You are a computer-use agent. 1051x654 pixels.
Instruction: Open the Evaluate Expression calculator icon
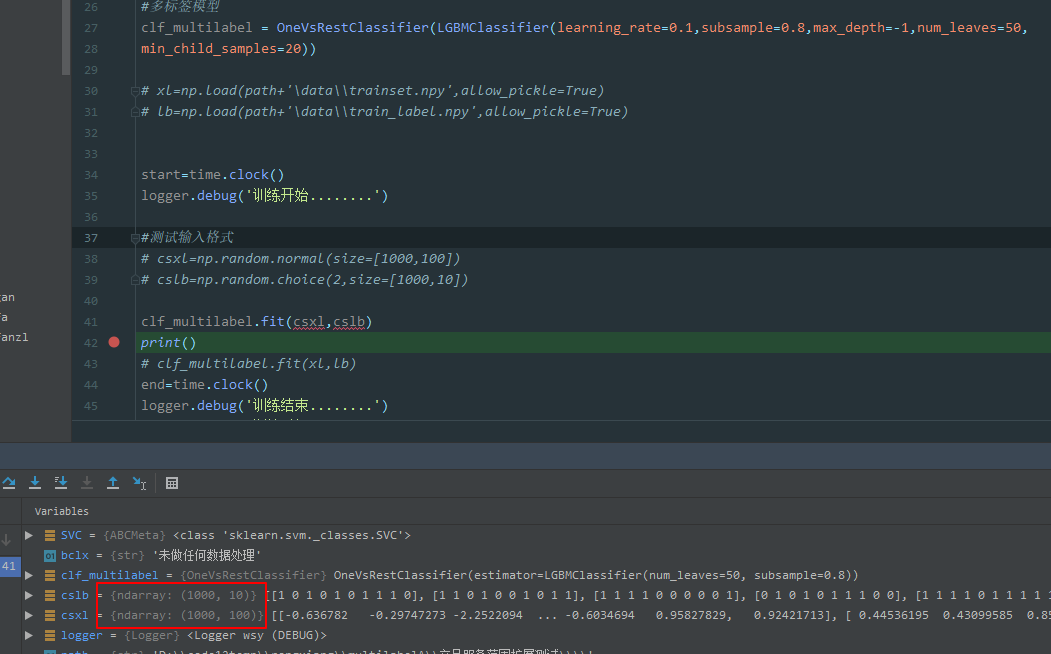point(172,483)
